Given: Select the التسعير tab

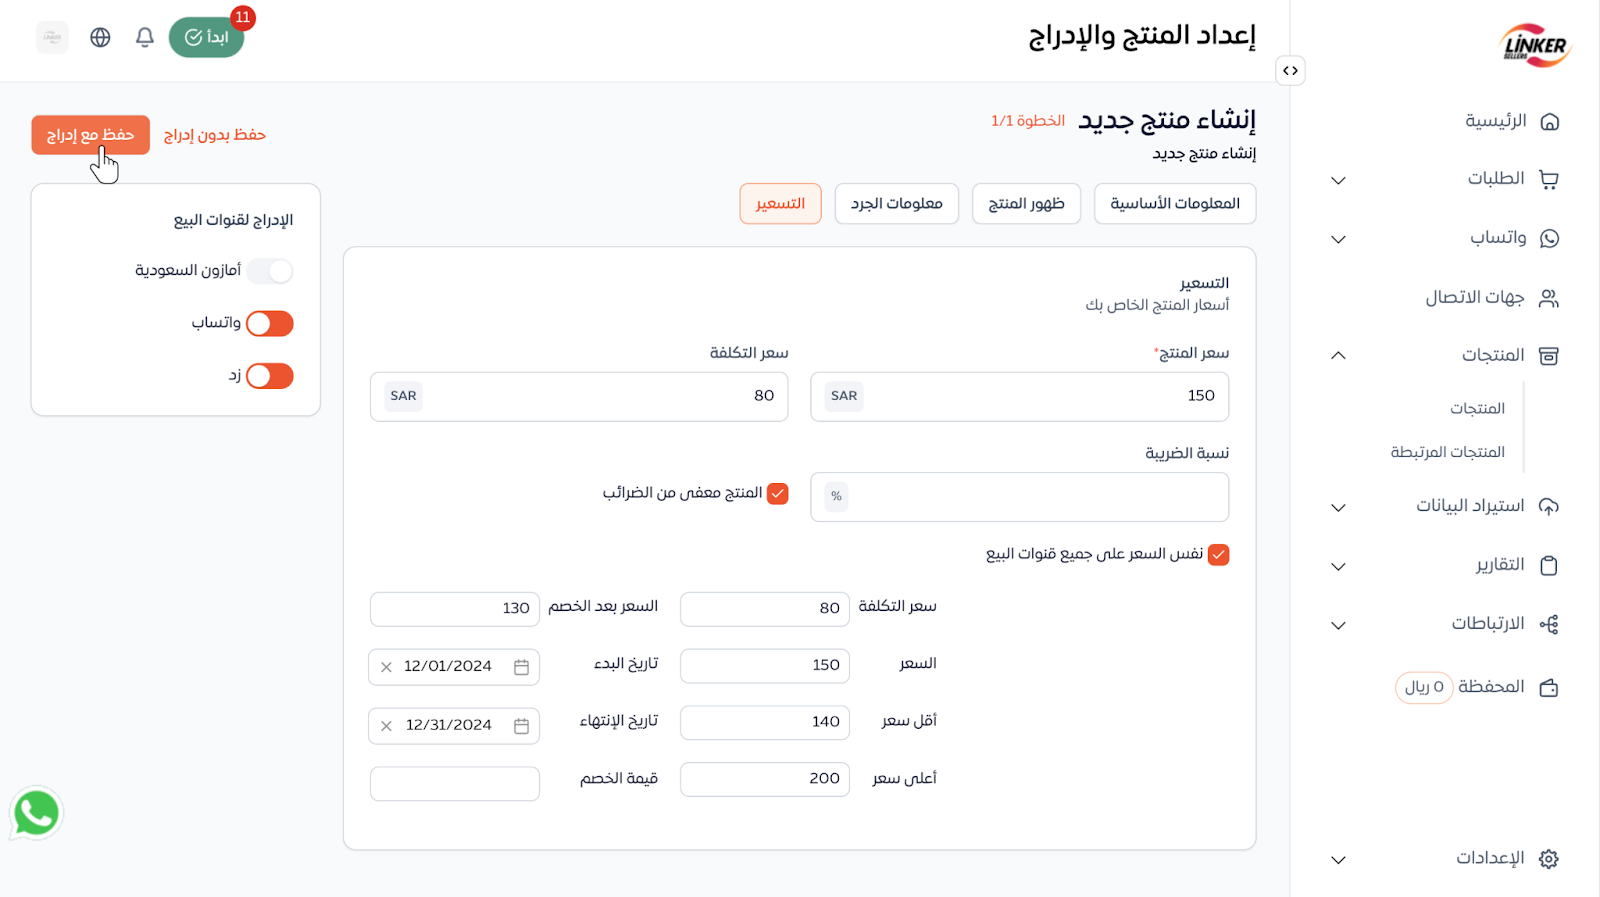Looking at the screenshot, I should (780, 204).
